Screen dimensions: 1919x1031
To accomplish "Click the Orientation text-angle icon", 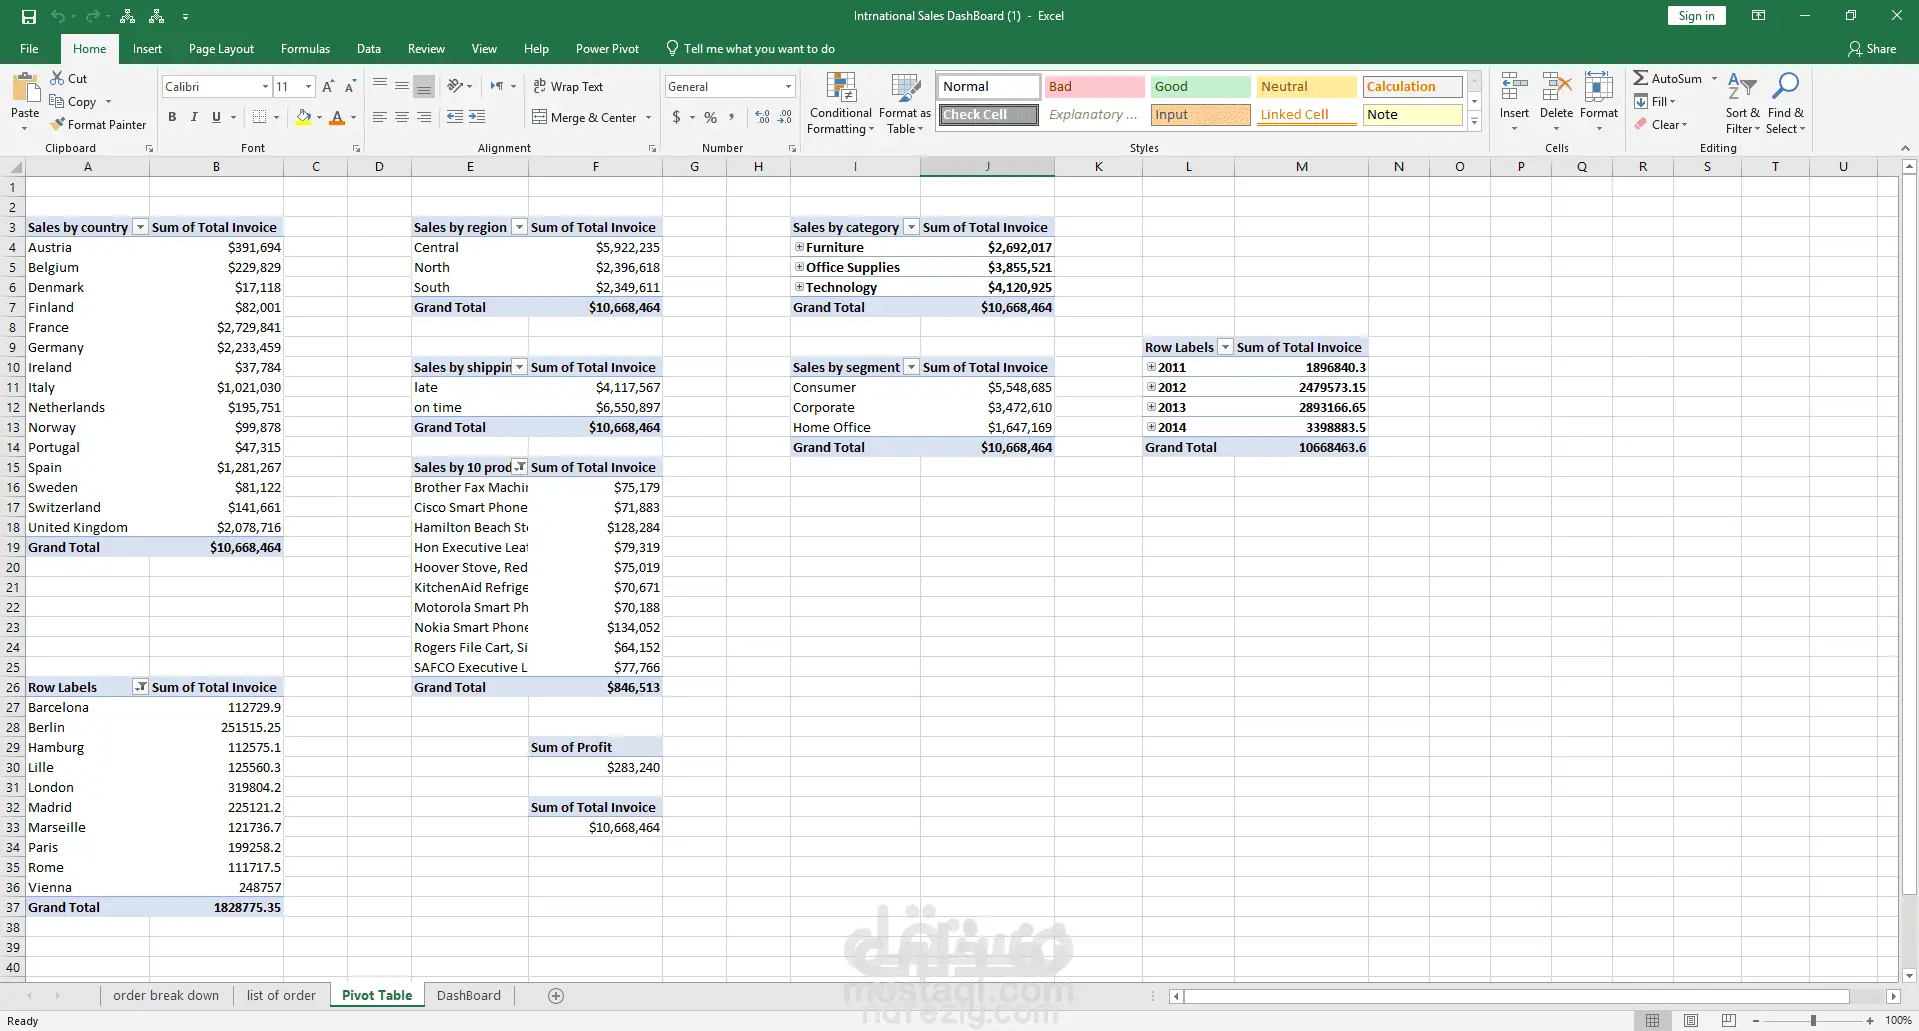I will point(455,86).
